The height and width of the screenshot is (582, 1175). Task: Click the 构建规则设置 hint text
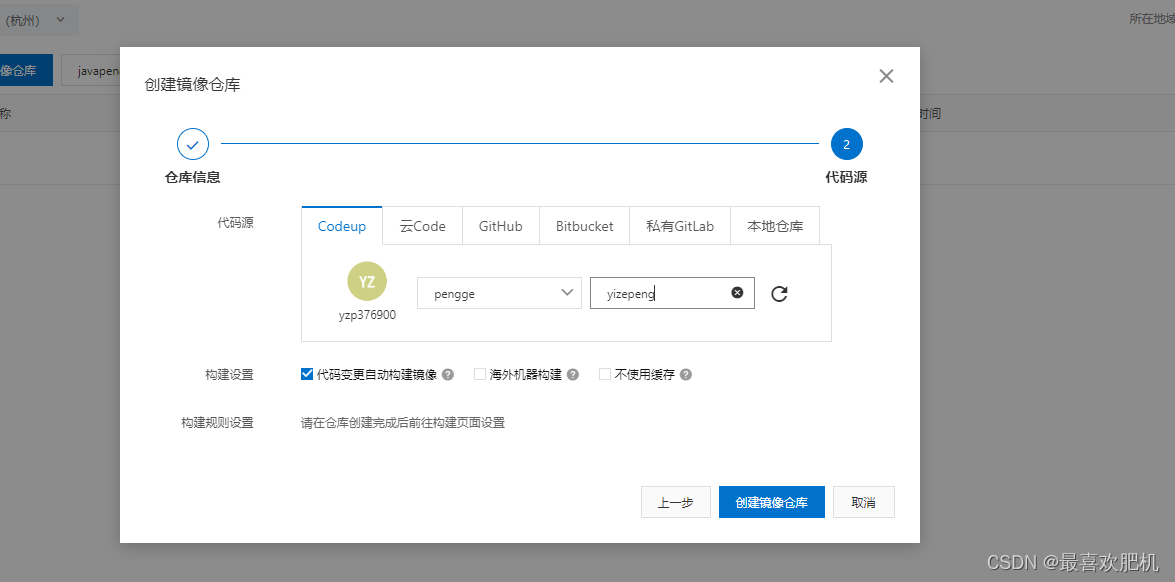click(403, 422)
